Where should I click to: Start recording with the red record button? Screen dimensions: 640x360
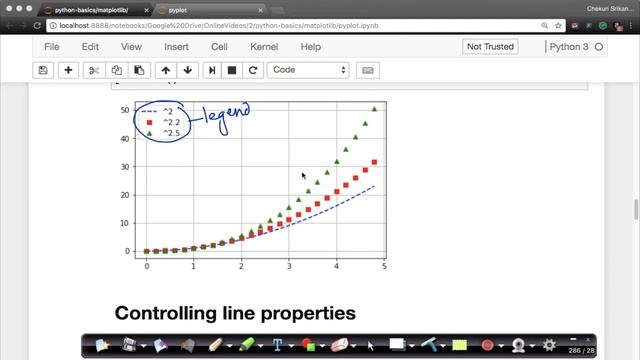(487, 345)
